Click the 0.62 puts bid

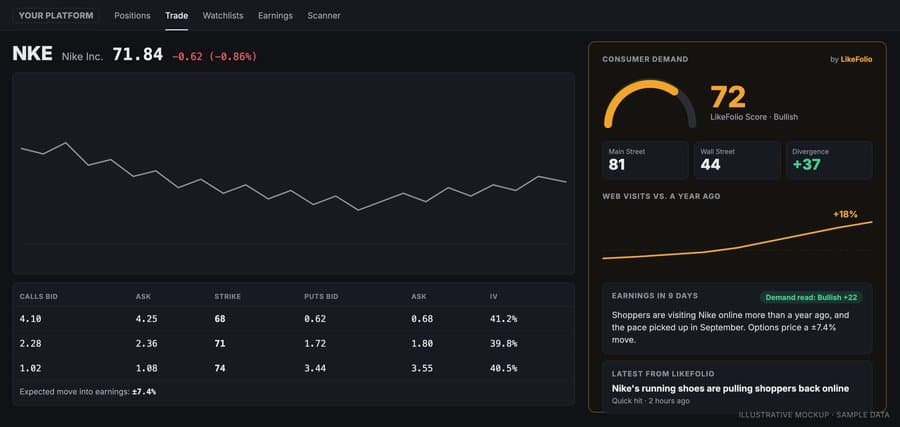point(315,319)
